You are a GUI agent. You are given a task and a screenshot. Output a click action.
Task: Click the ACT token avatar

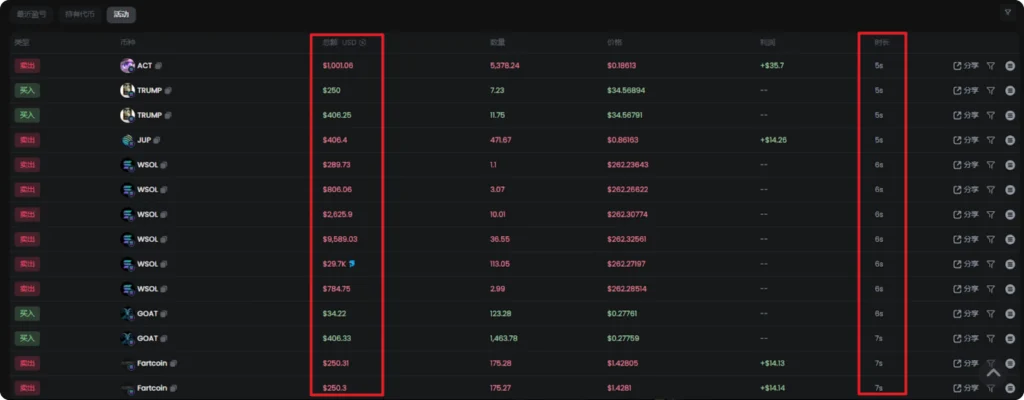(127, 66)
